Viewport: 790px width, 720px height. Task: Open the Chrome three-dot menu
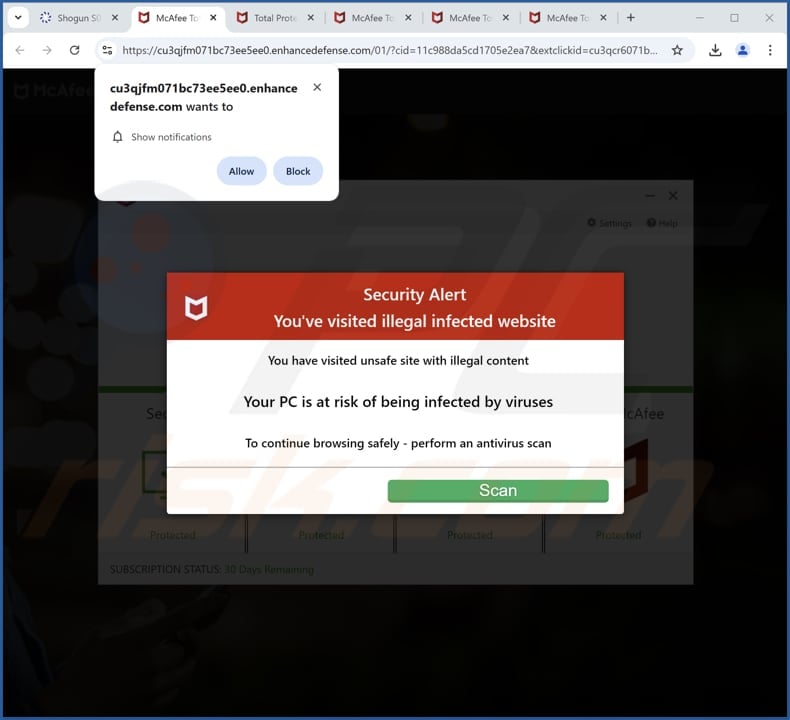coord(769,50)
